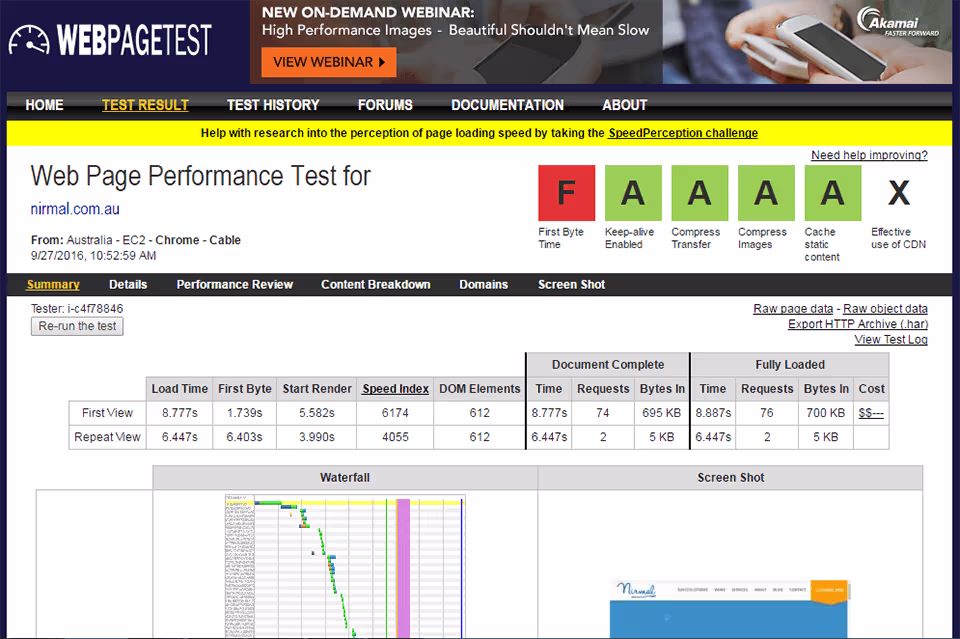Click the View Webinar button

pyautogui.click(x=329, y=62)
